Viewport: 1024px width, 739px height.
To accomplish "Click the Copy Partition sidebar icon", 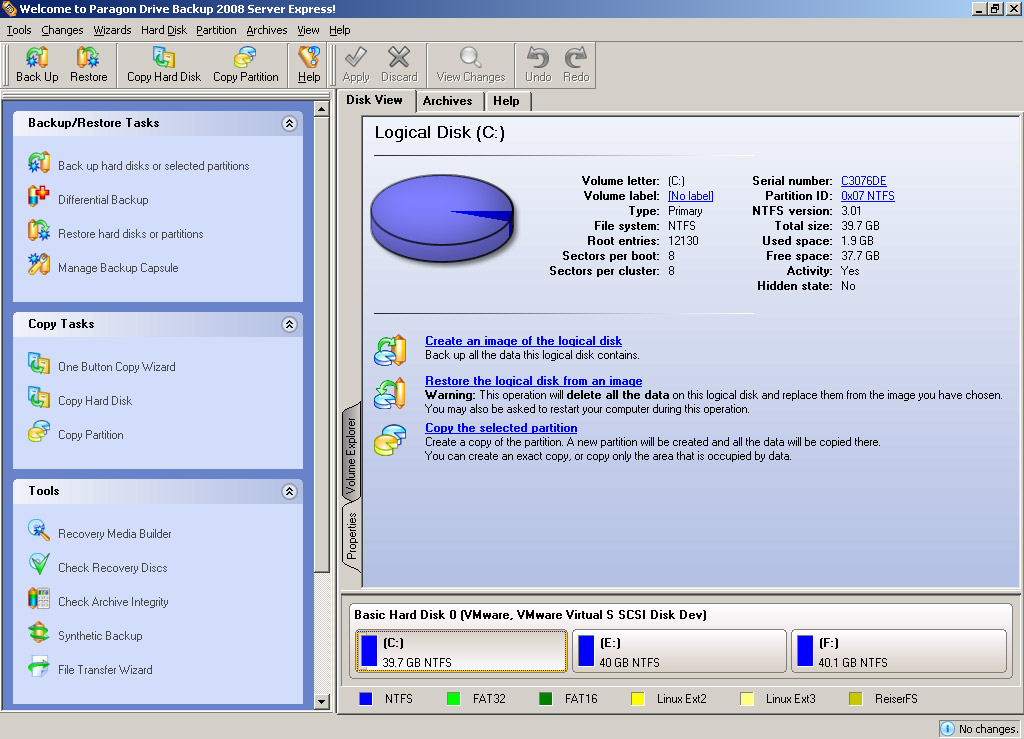I will (x=39, y=432).
